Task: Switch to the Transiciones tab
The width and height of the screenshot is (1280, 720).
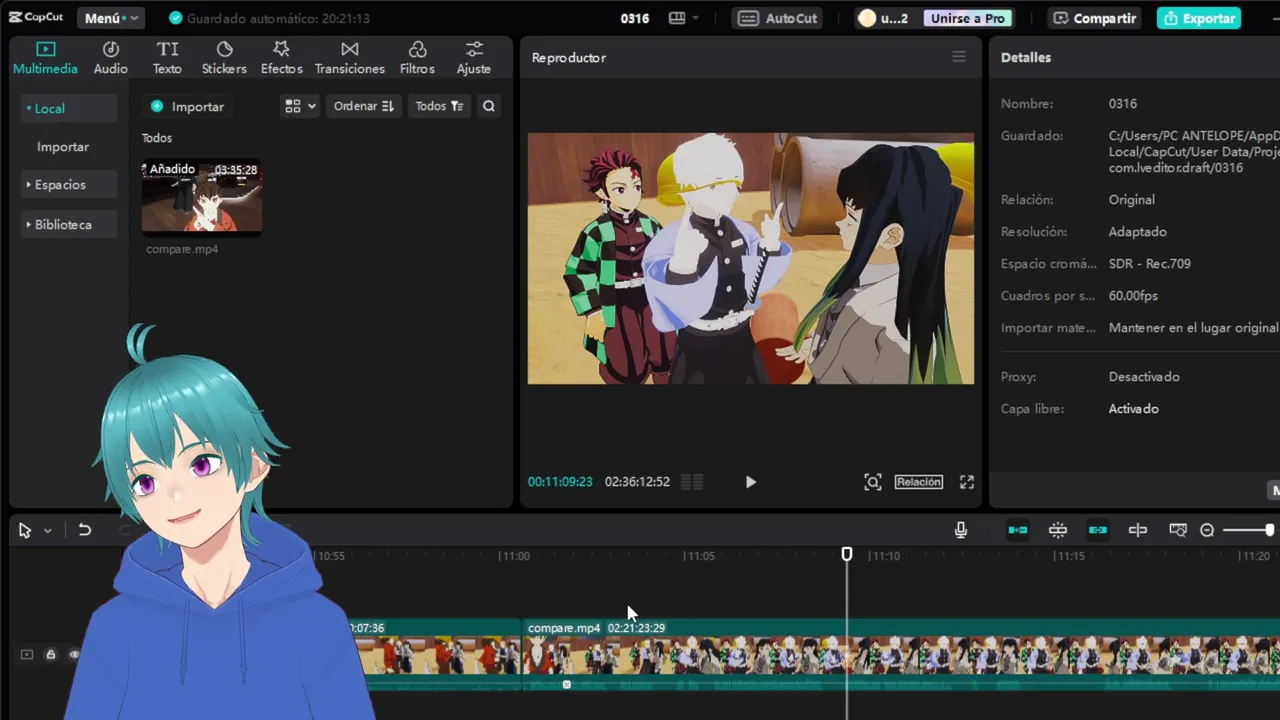Action: click(349, 58)
